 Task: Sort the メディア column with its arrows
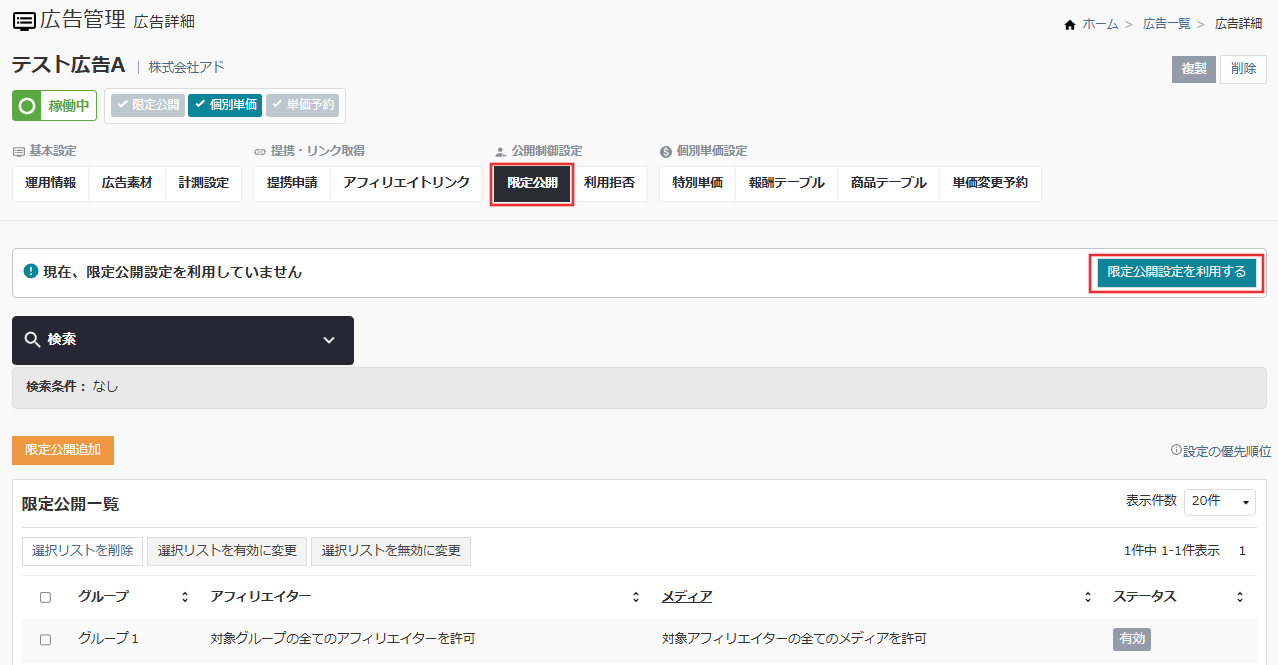(x=1088, y=597)
